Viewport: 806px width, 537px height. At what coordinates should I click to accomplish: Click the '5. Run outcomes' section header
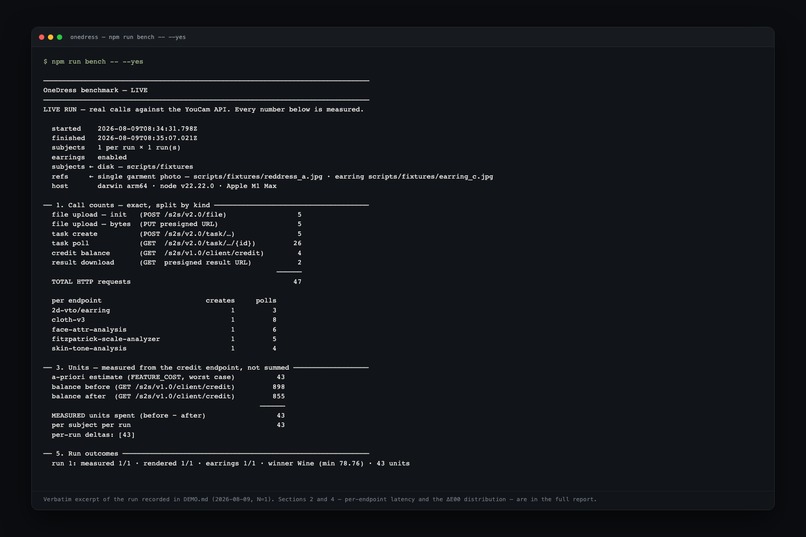click(206, 454)
